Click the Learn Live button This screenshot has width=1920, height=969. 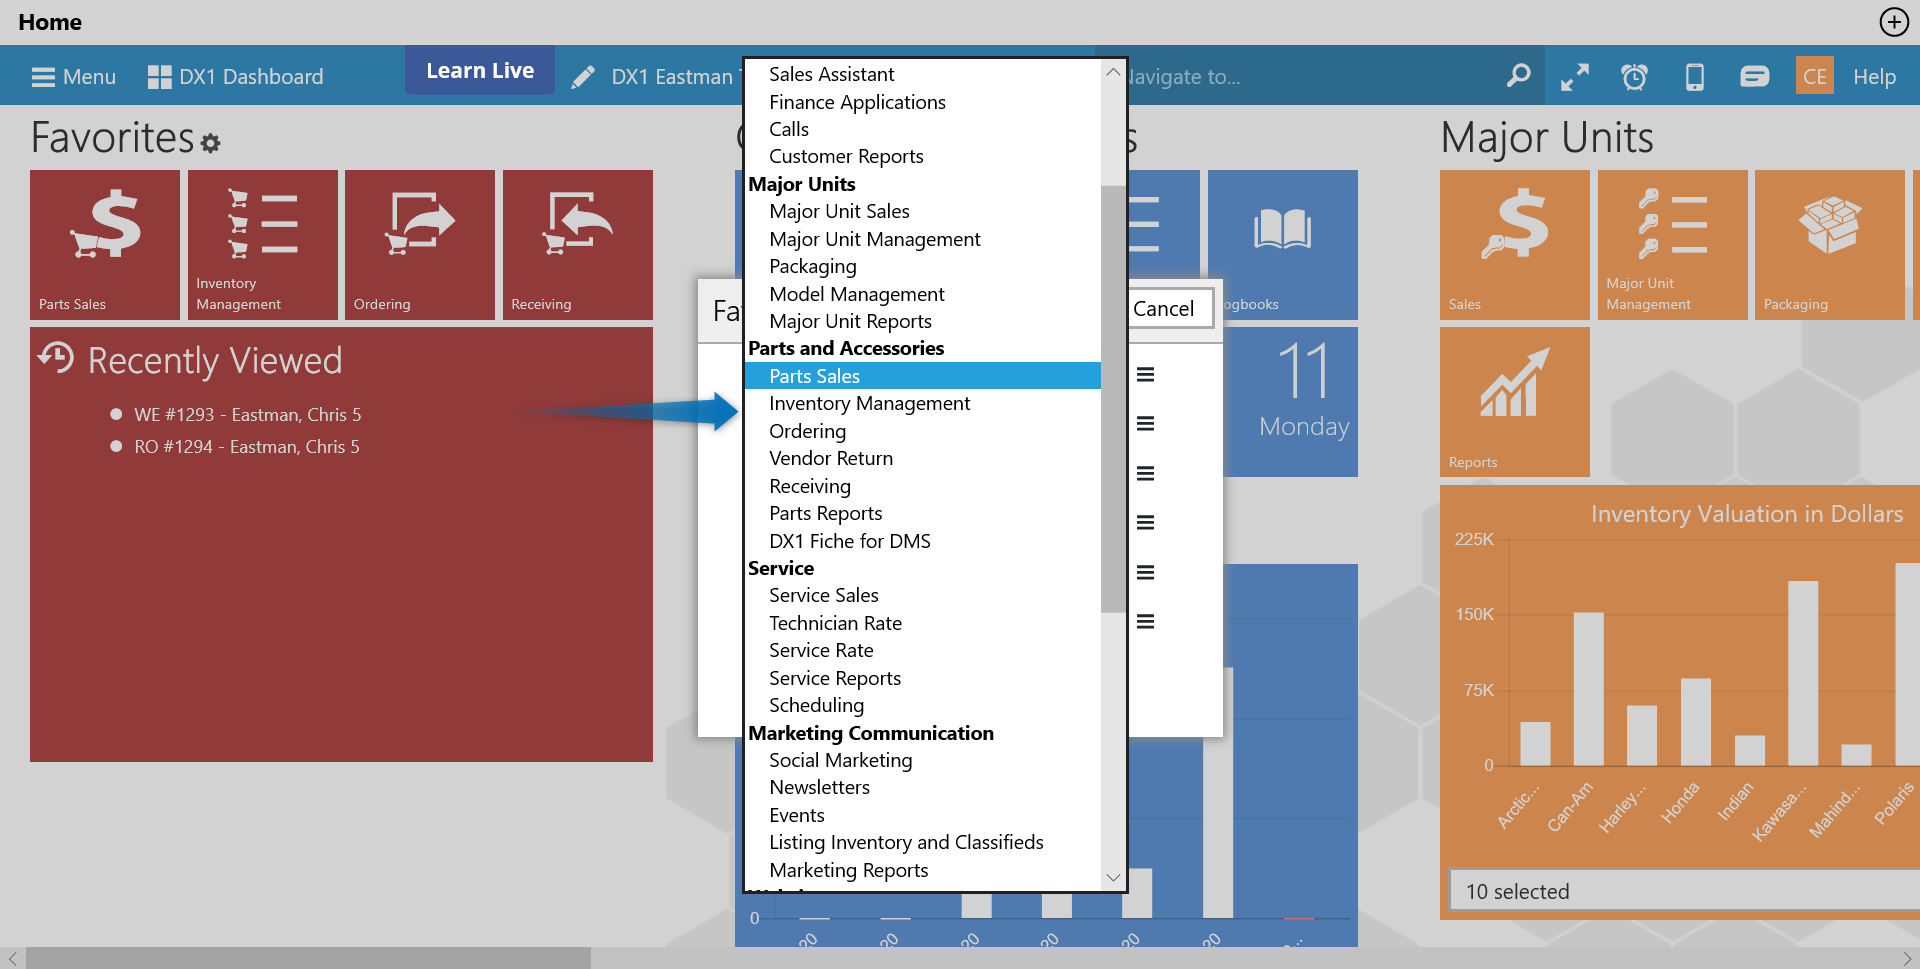point(480,70)
